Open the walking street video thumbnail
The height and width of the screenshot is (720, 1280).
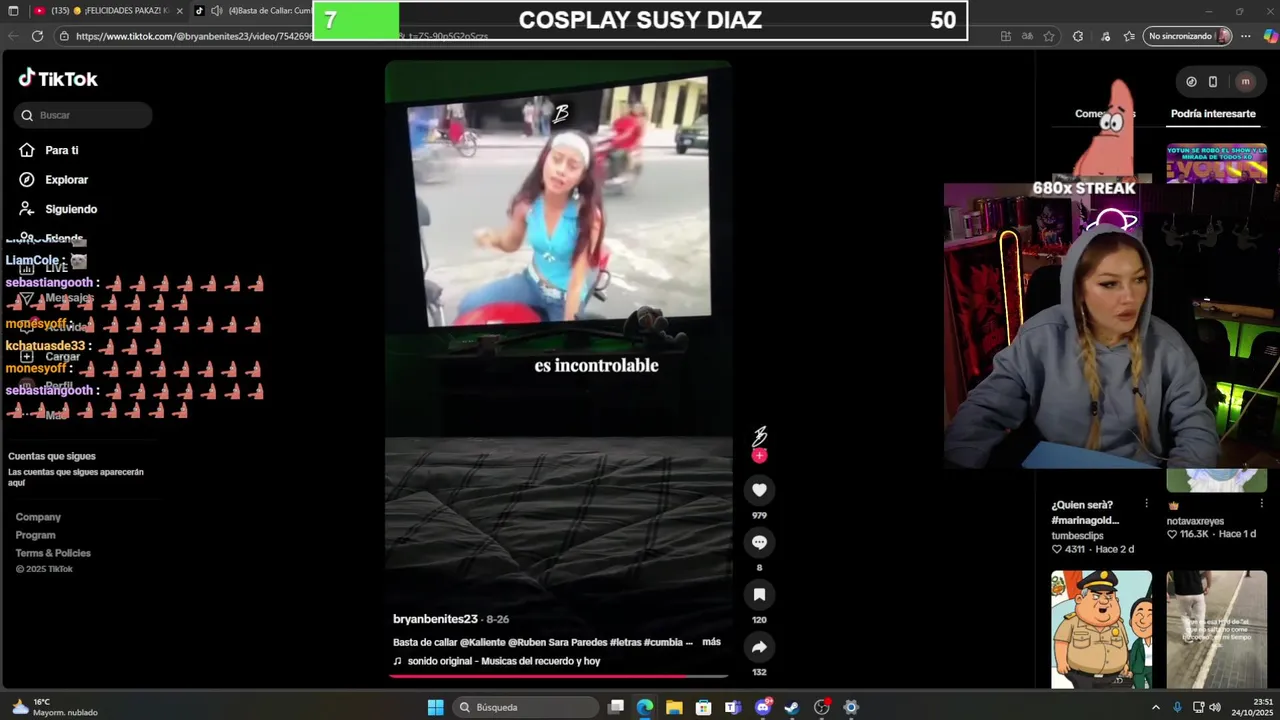pos(1216,629)
